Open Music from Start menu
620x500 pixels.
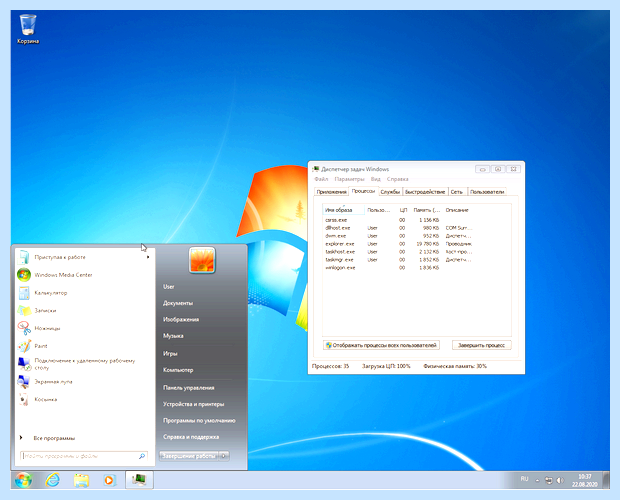click(x=173, y=336)
